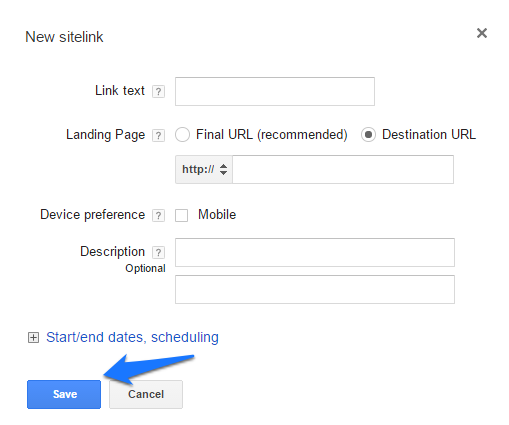Open Start/end dates, scheduling link

(x=132, y=337)
